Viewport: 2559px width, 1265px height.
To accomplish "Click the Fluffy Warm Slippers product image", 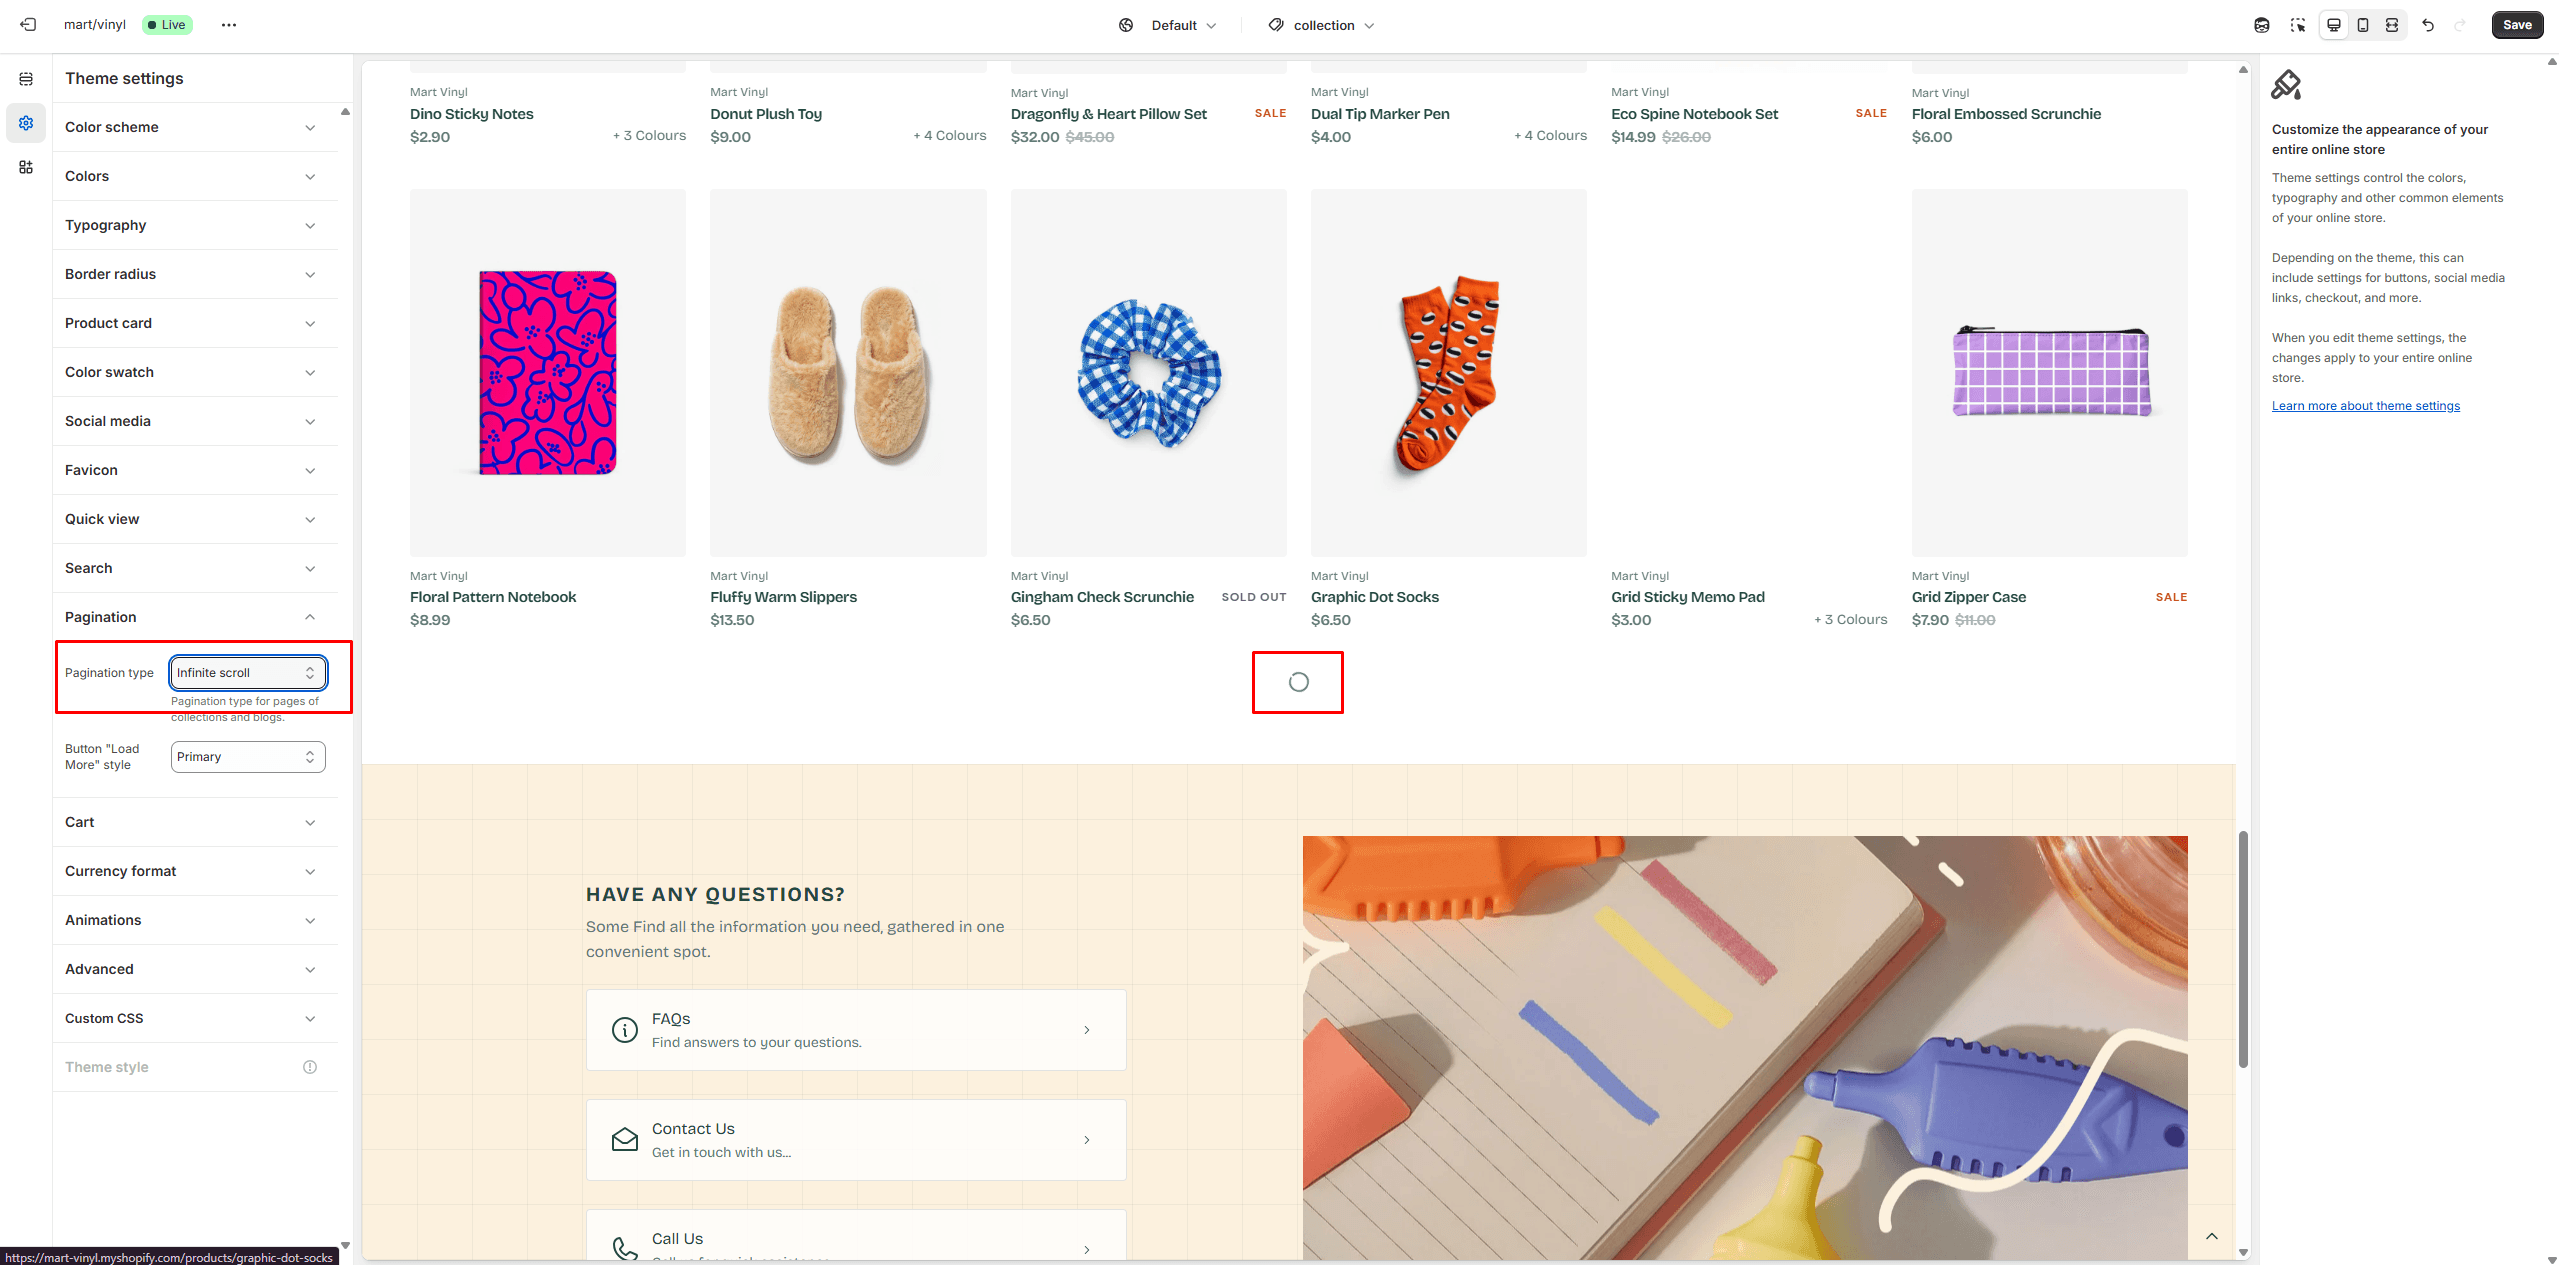I will [848, 373].
